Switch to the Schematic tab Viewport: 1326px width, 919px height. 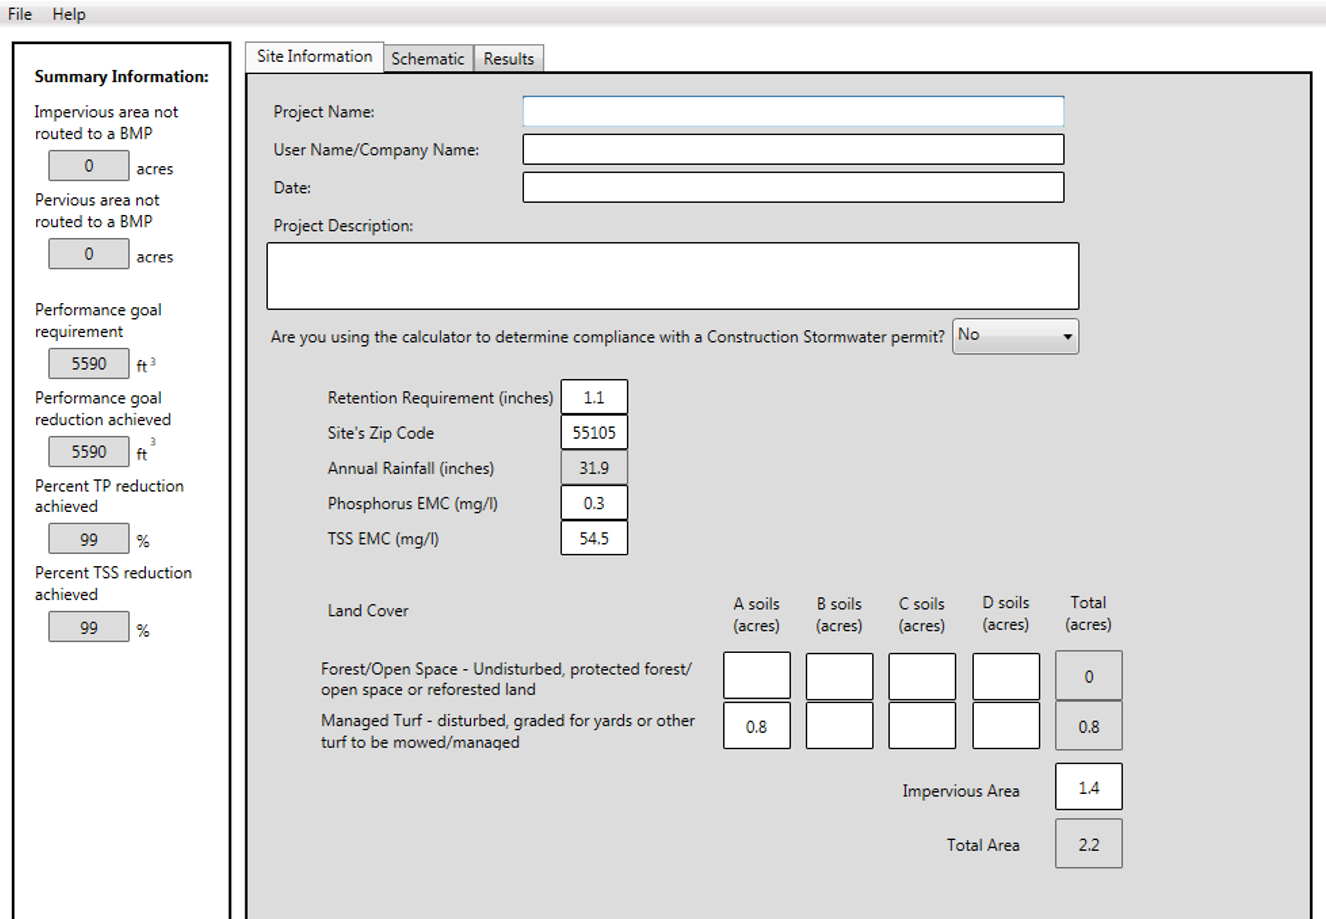click(x=428, y=57)
